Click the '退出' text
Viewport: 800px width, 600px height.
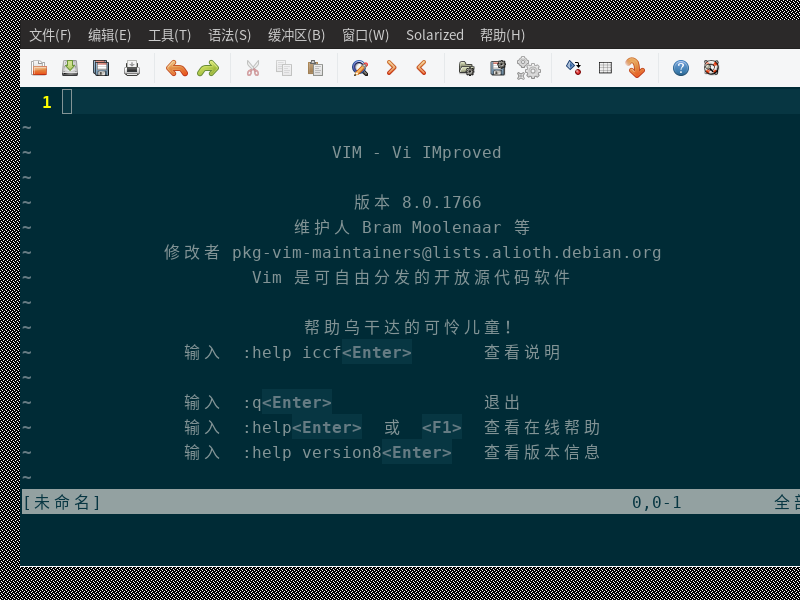[502, 403]
